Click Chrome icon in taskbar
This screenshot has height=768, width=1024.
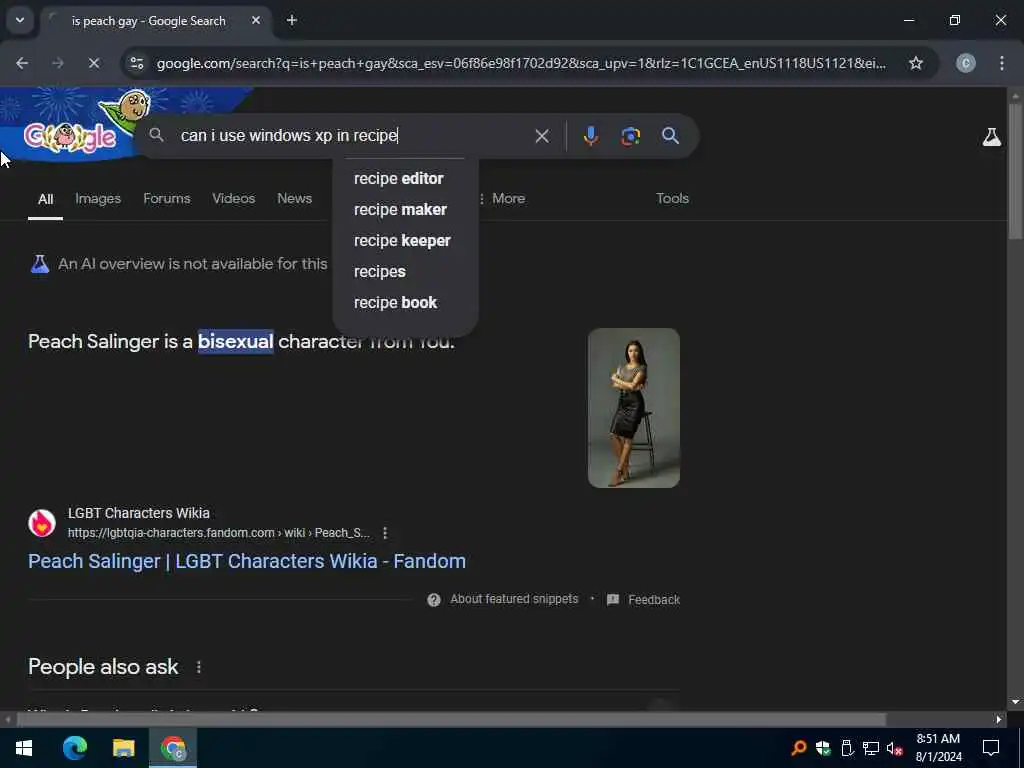point(173,748)
